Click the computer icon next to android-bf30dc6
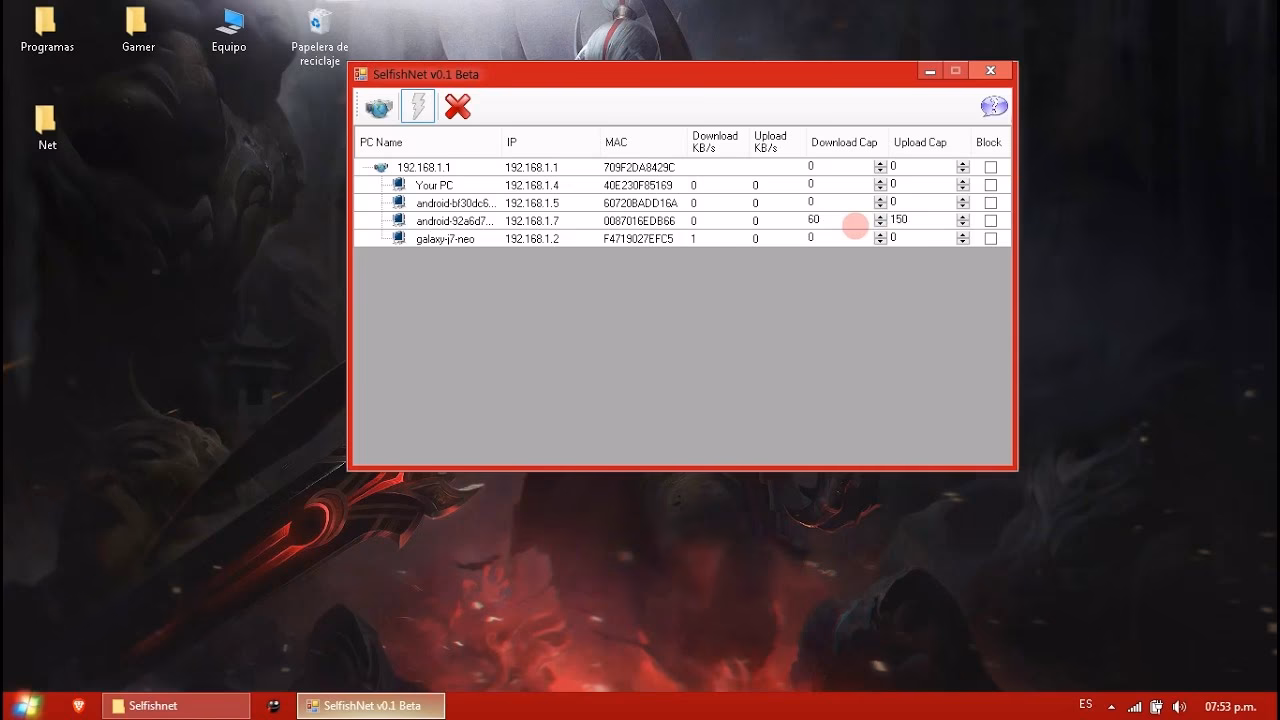The image size is (1280, 720). tap(399, 203)
